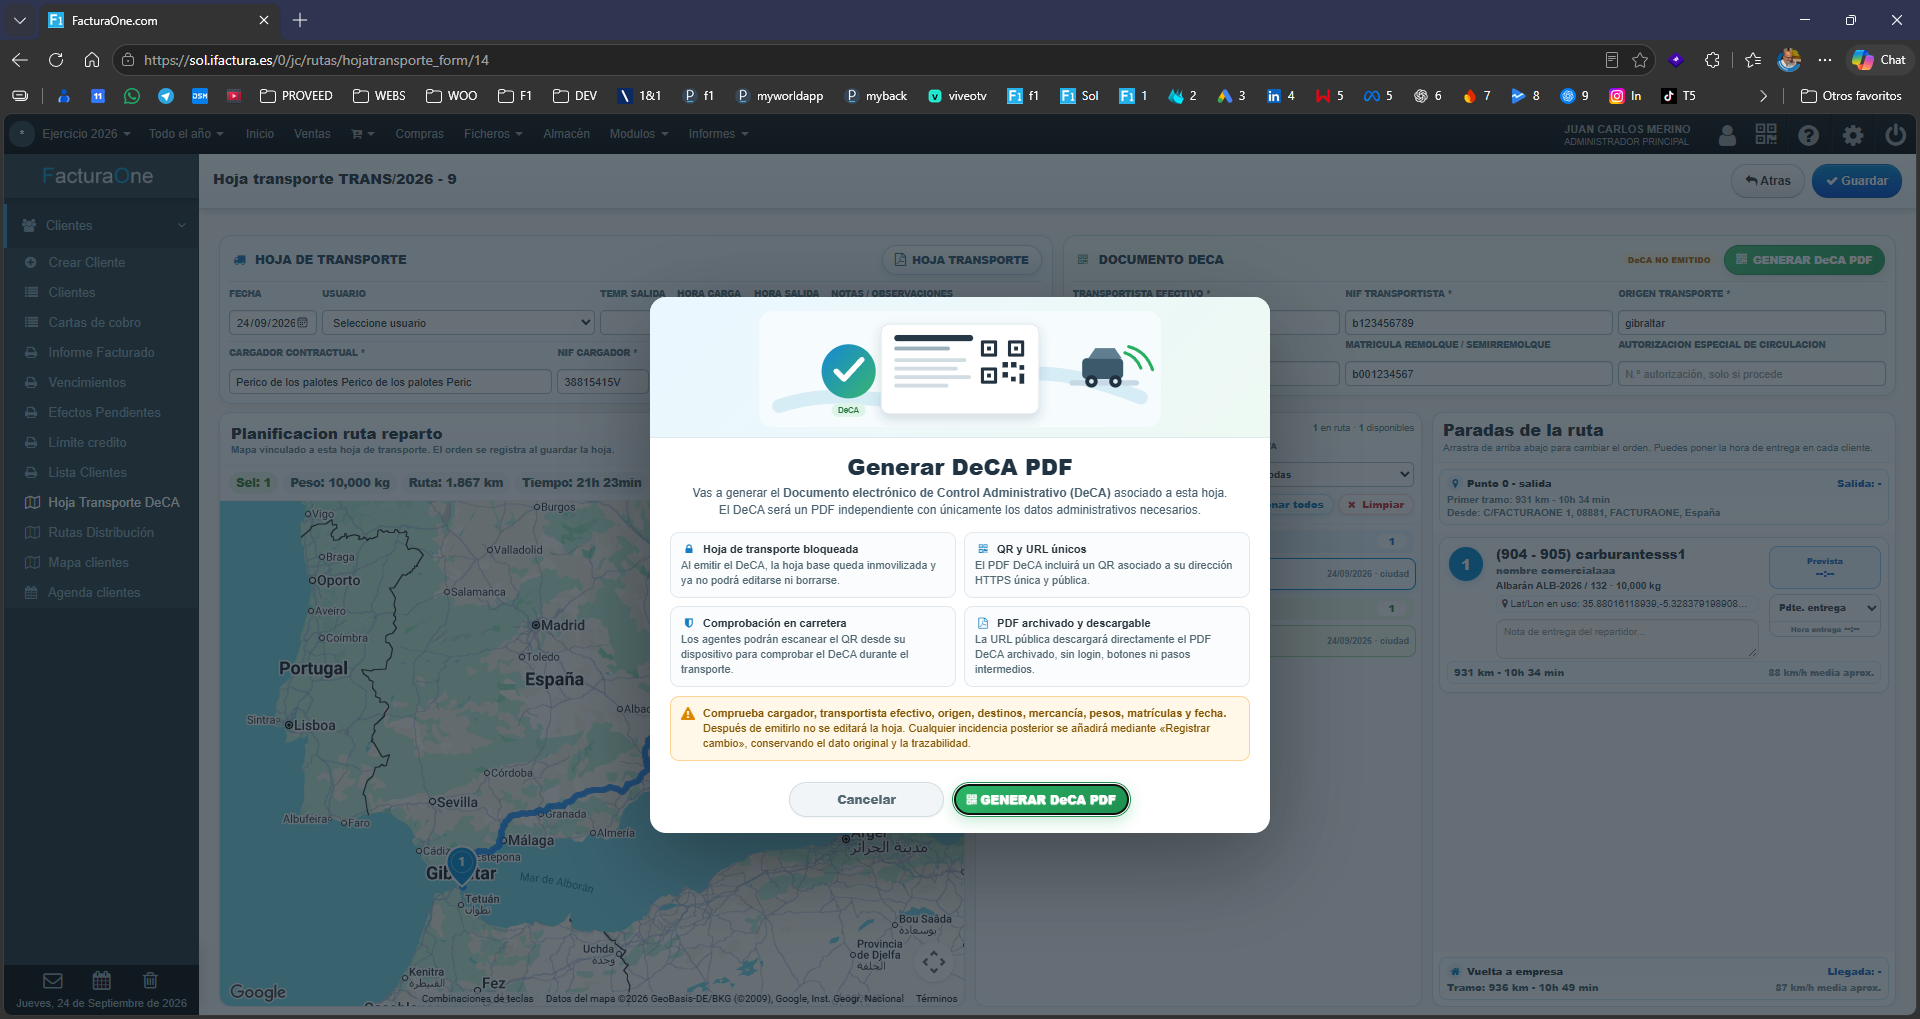Screen dimensions: 1920x1019
Task: Click the envelope mail icon in sidebar footer
Action: tap(53, 980)
